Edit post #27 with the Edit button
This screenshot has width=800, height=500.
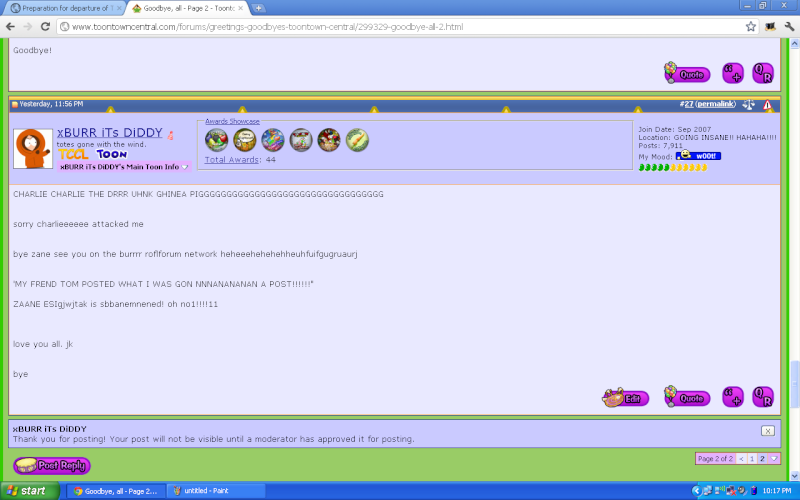tap(626, 398)
